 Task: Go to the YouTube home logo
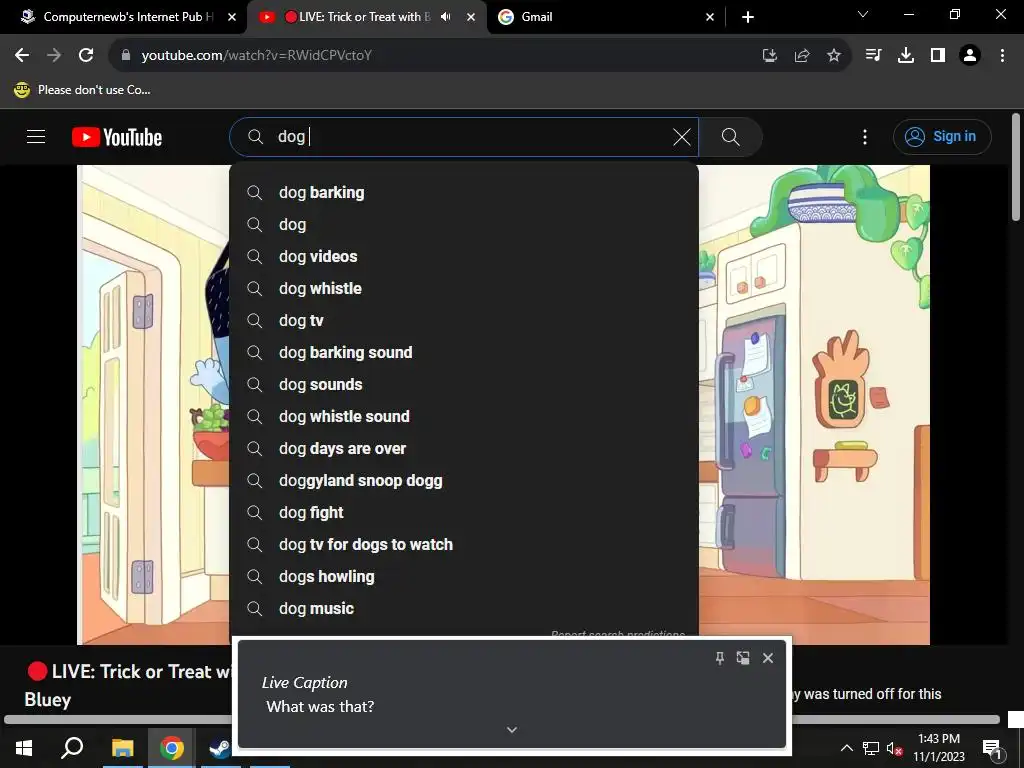117,137
